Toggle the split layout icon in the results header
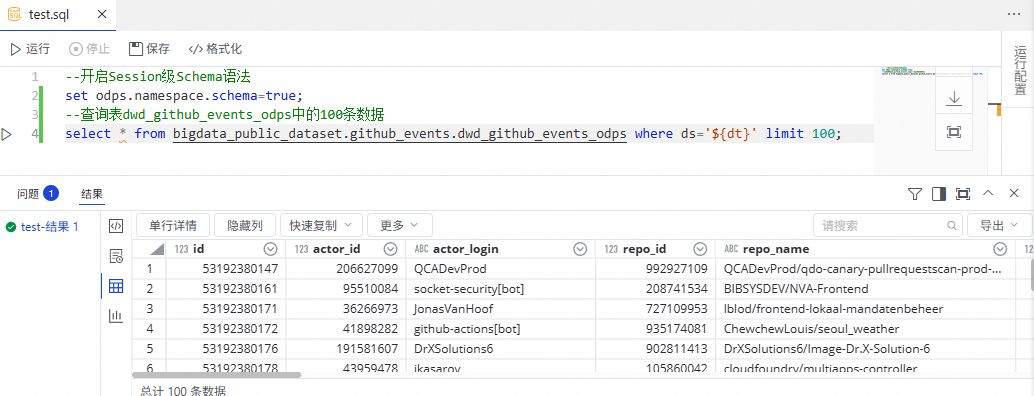 (x=938, y=194)
